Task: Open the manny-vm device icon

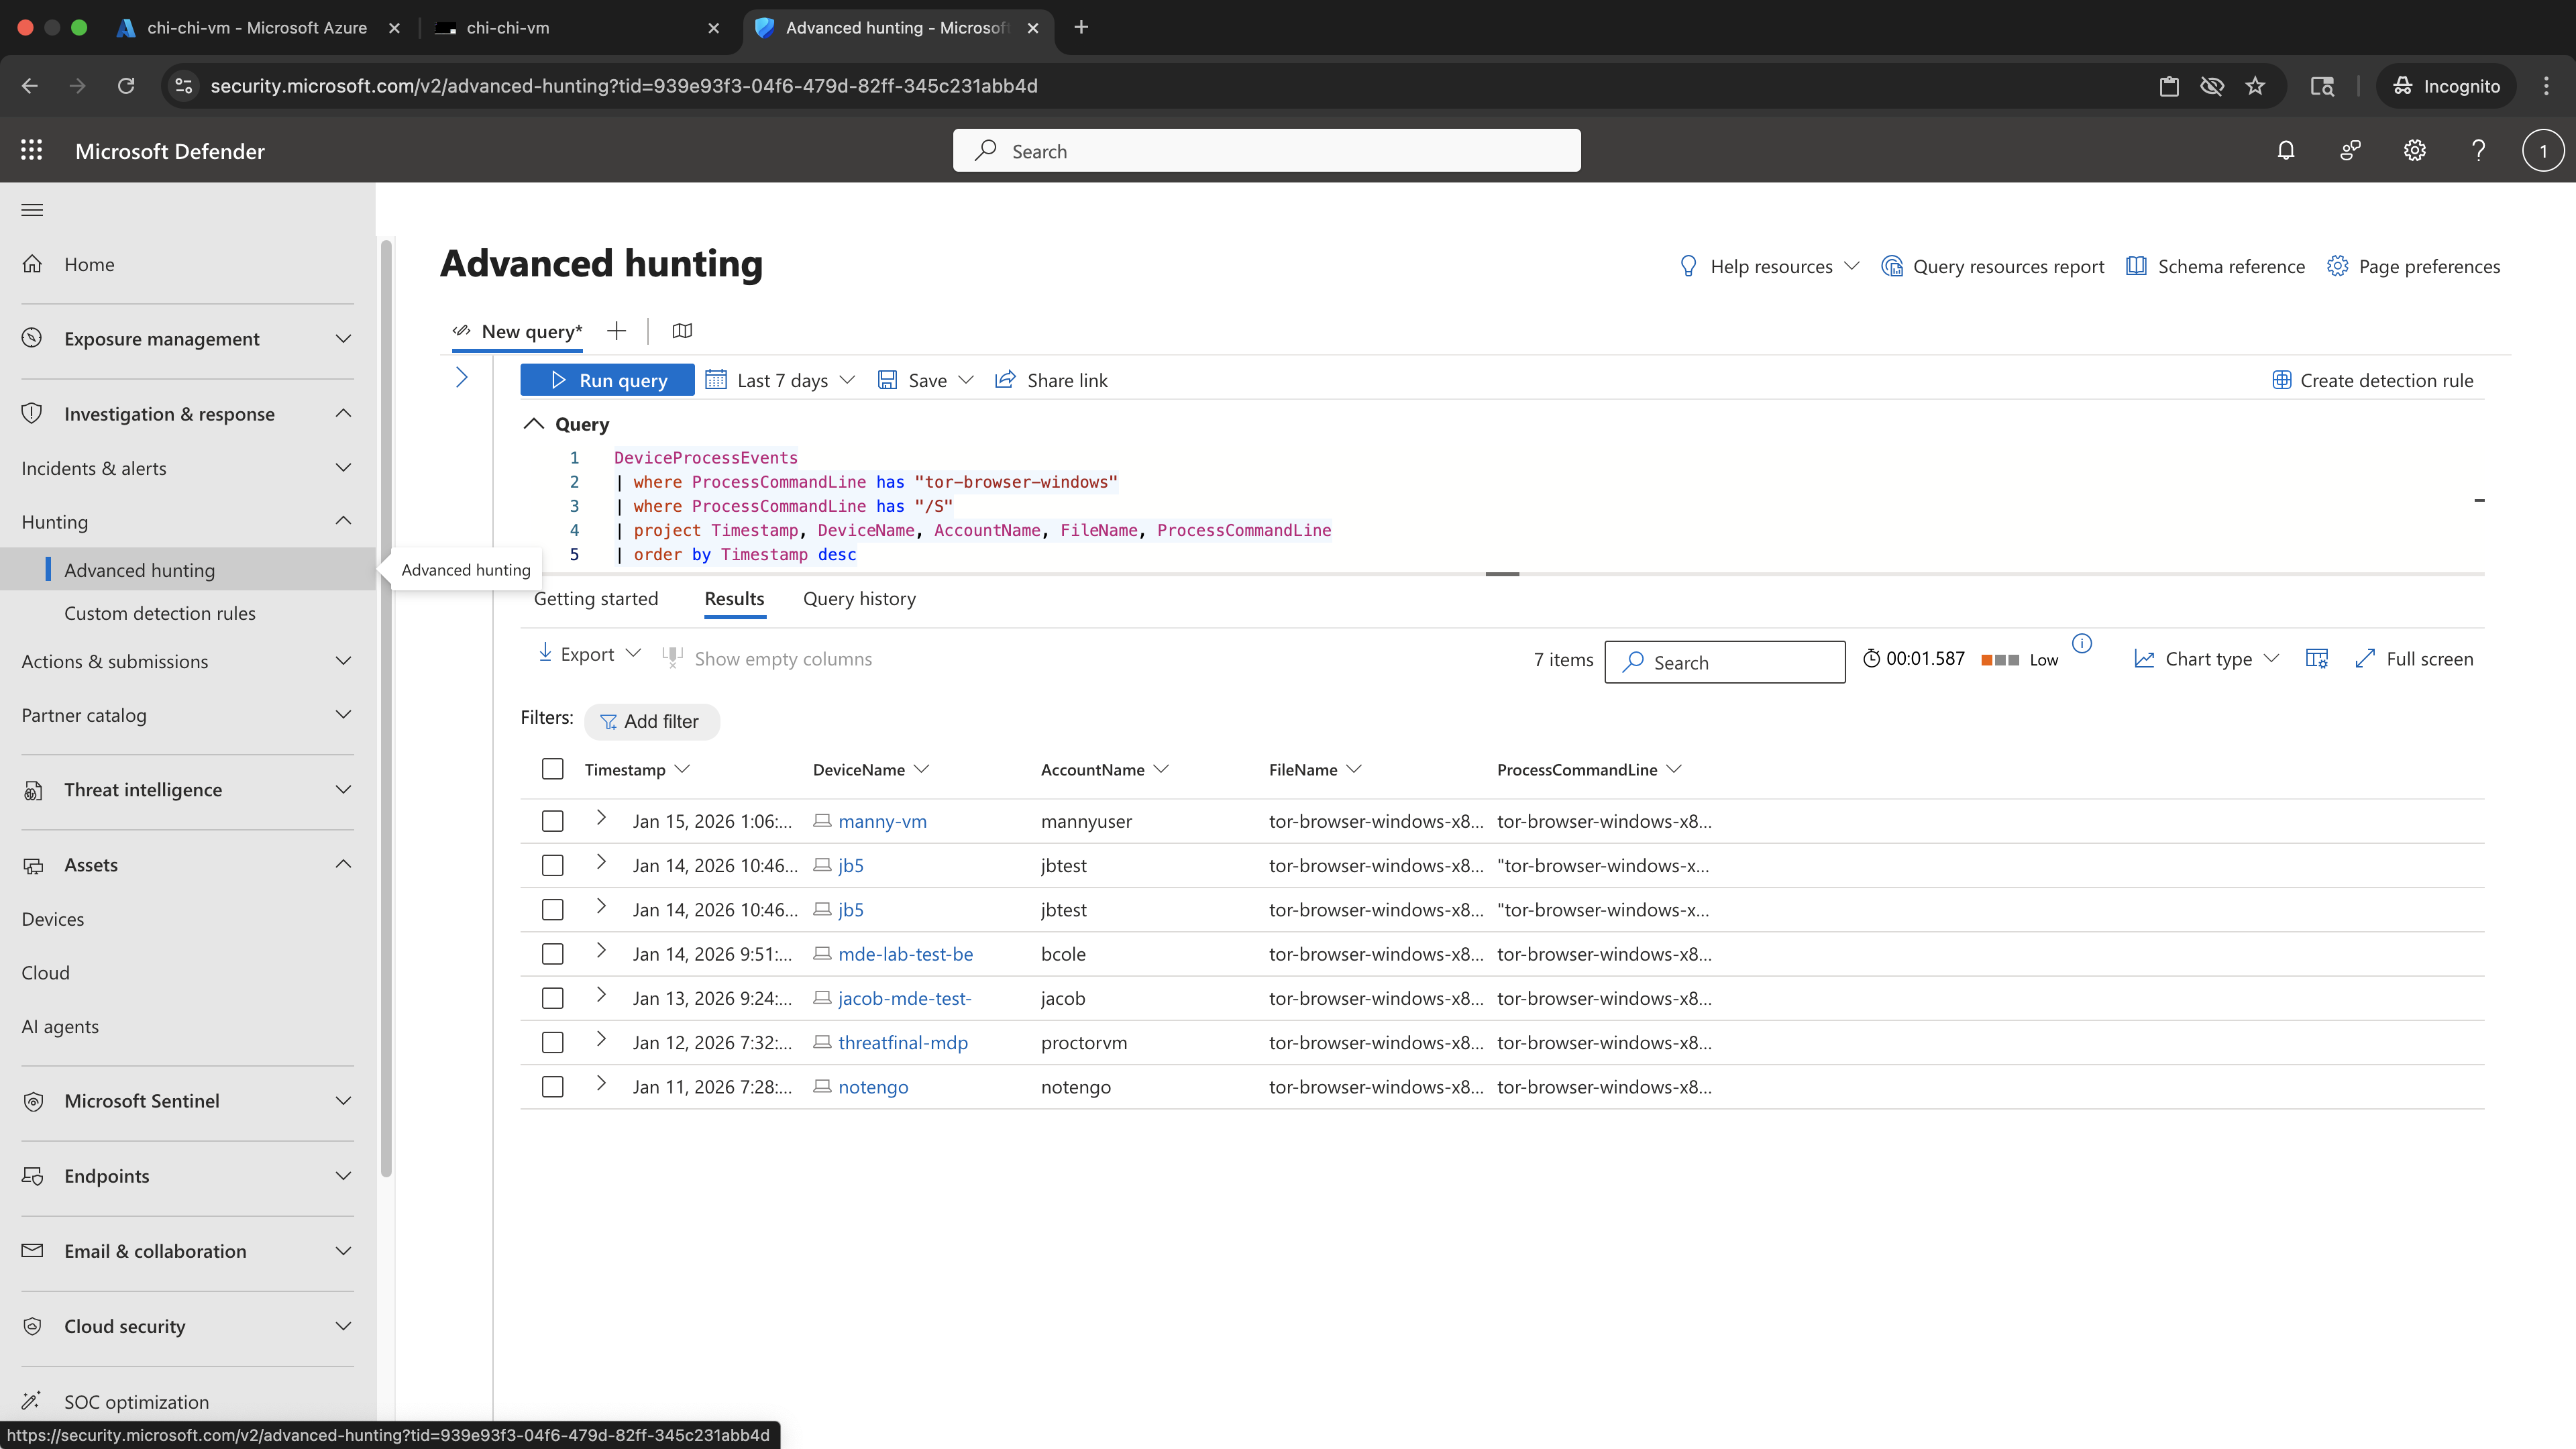Action: pyautogui.click(x=822, y=821)
